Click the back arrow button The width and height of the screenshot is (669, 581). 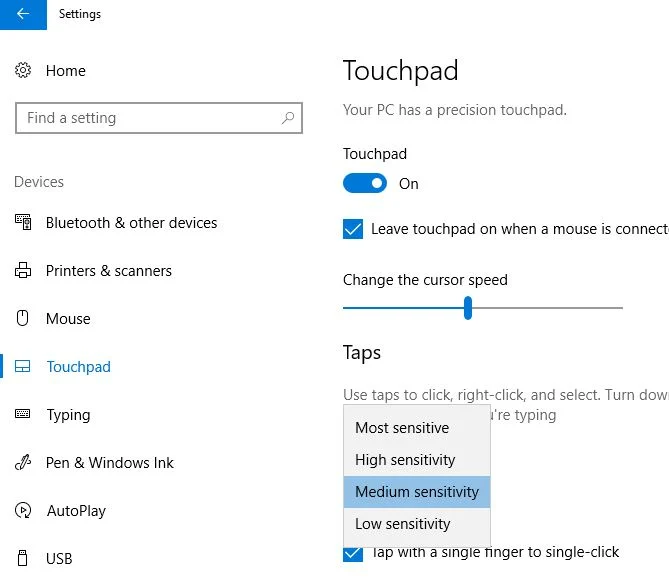[23, 15]
